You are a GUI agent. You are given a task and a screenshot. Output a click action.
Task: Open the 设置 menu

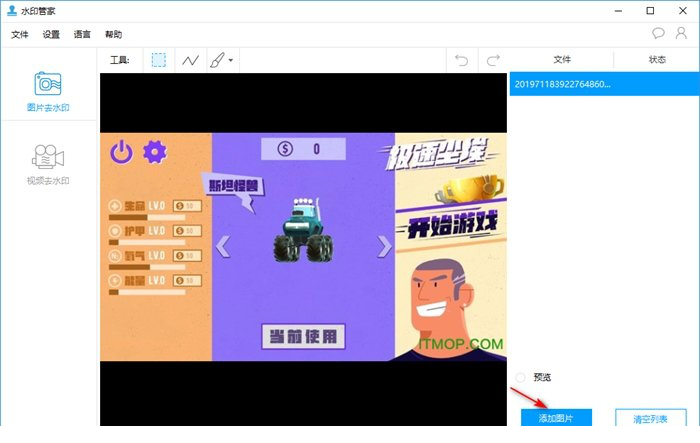click(51, 34)
